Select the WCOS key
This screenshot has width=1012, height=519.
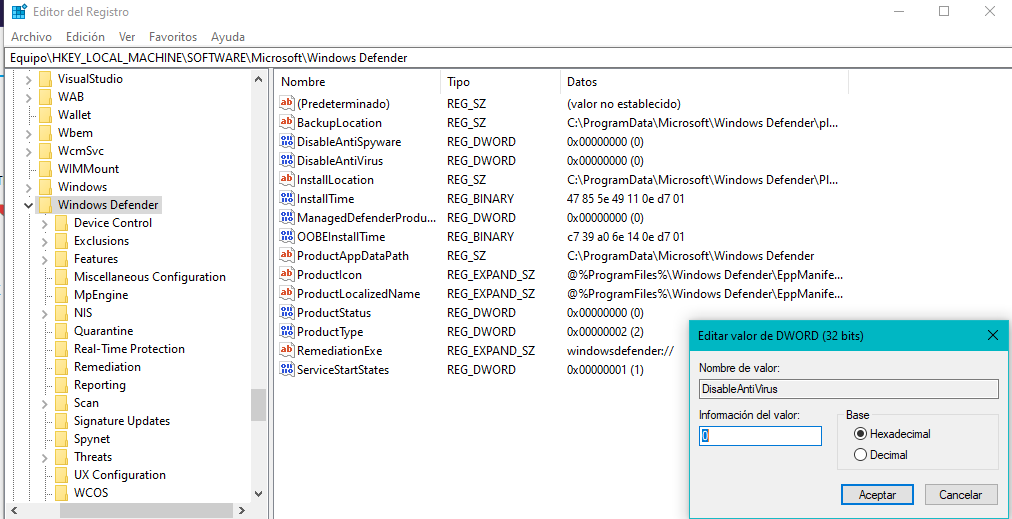tap(91, 493)
